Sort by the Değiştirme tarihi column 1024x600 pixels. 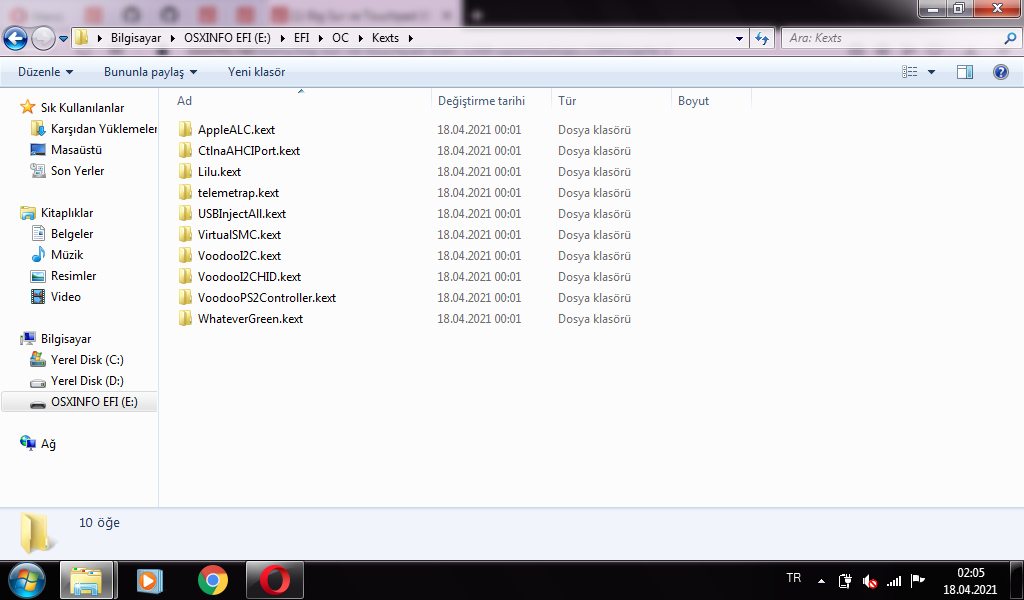click(481, 101)
